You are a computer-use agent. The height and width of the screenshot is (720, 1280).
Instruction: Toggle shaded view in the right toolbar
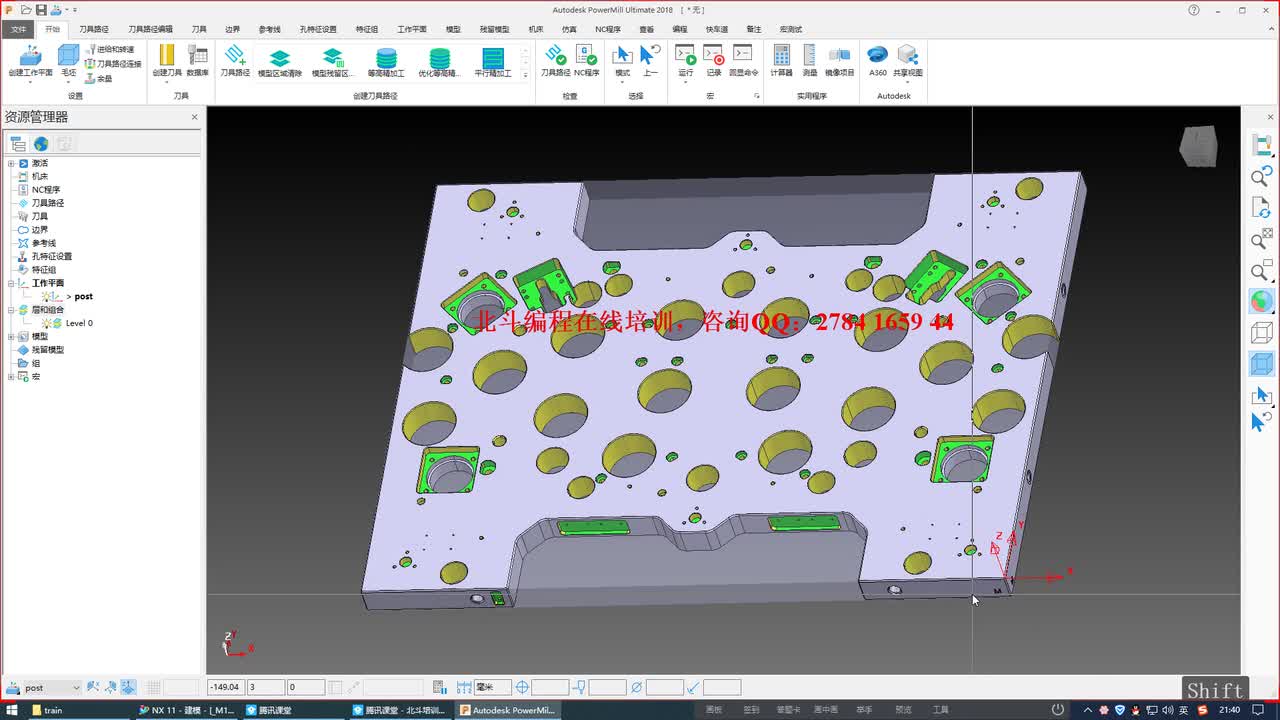pos(1262,301)
